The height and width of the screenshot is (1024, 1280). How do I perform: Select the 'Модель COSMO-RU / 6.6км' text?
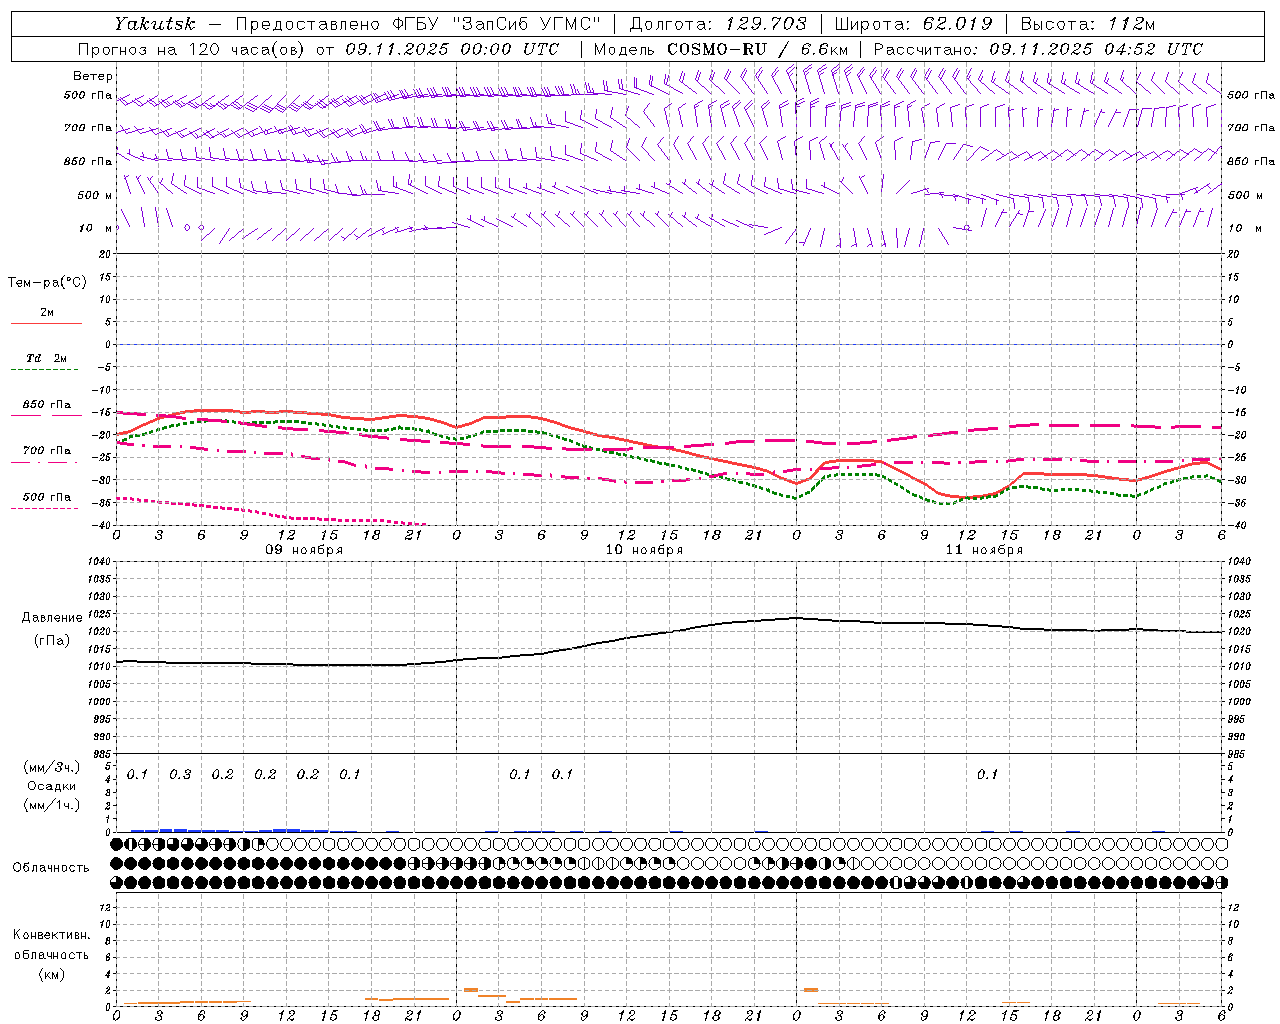720,49
